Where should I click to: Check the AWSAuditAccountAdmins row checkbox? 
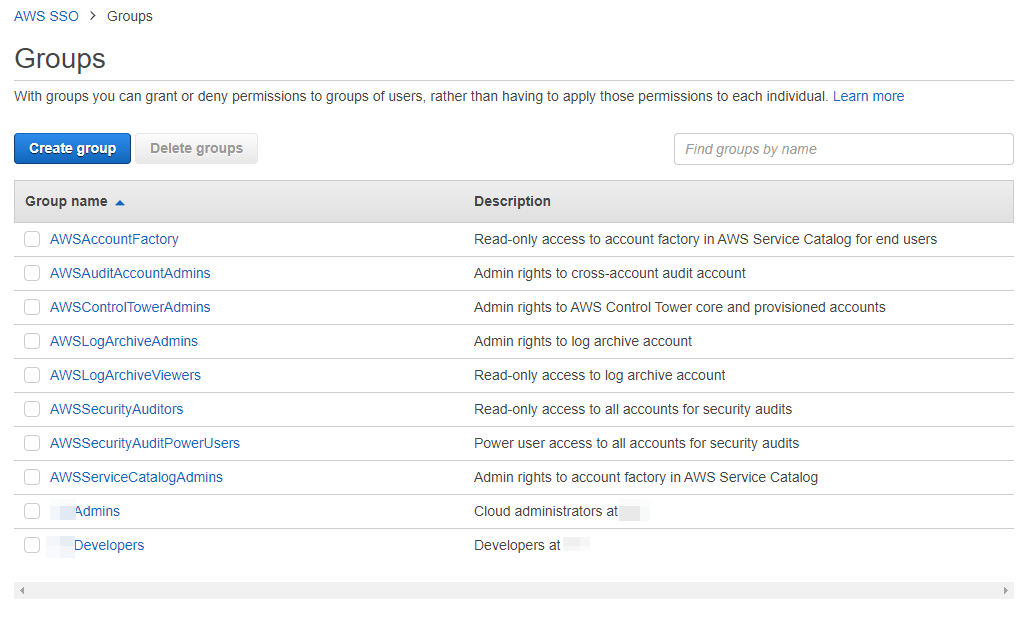point(31,273)
